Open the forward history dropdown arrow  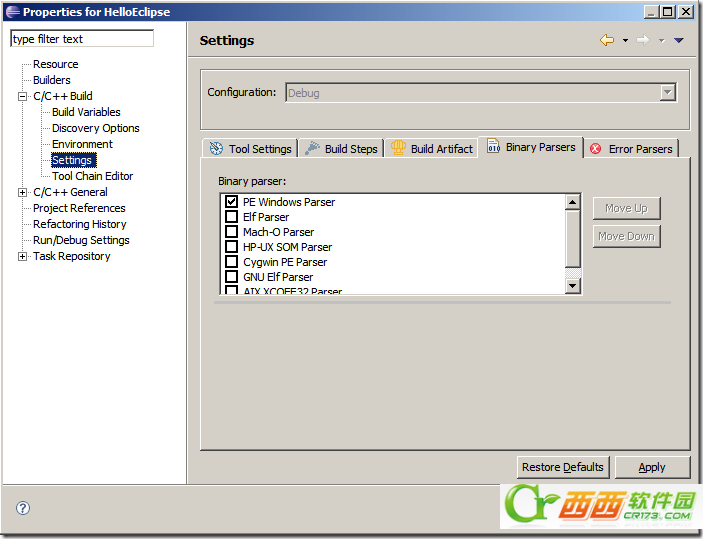click(x=661, y=40)
